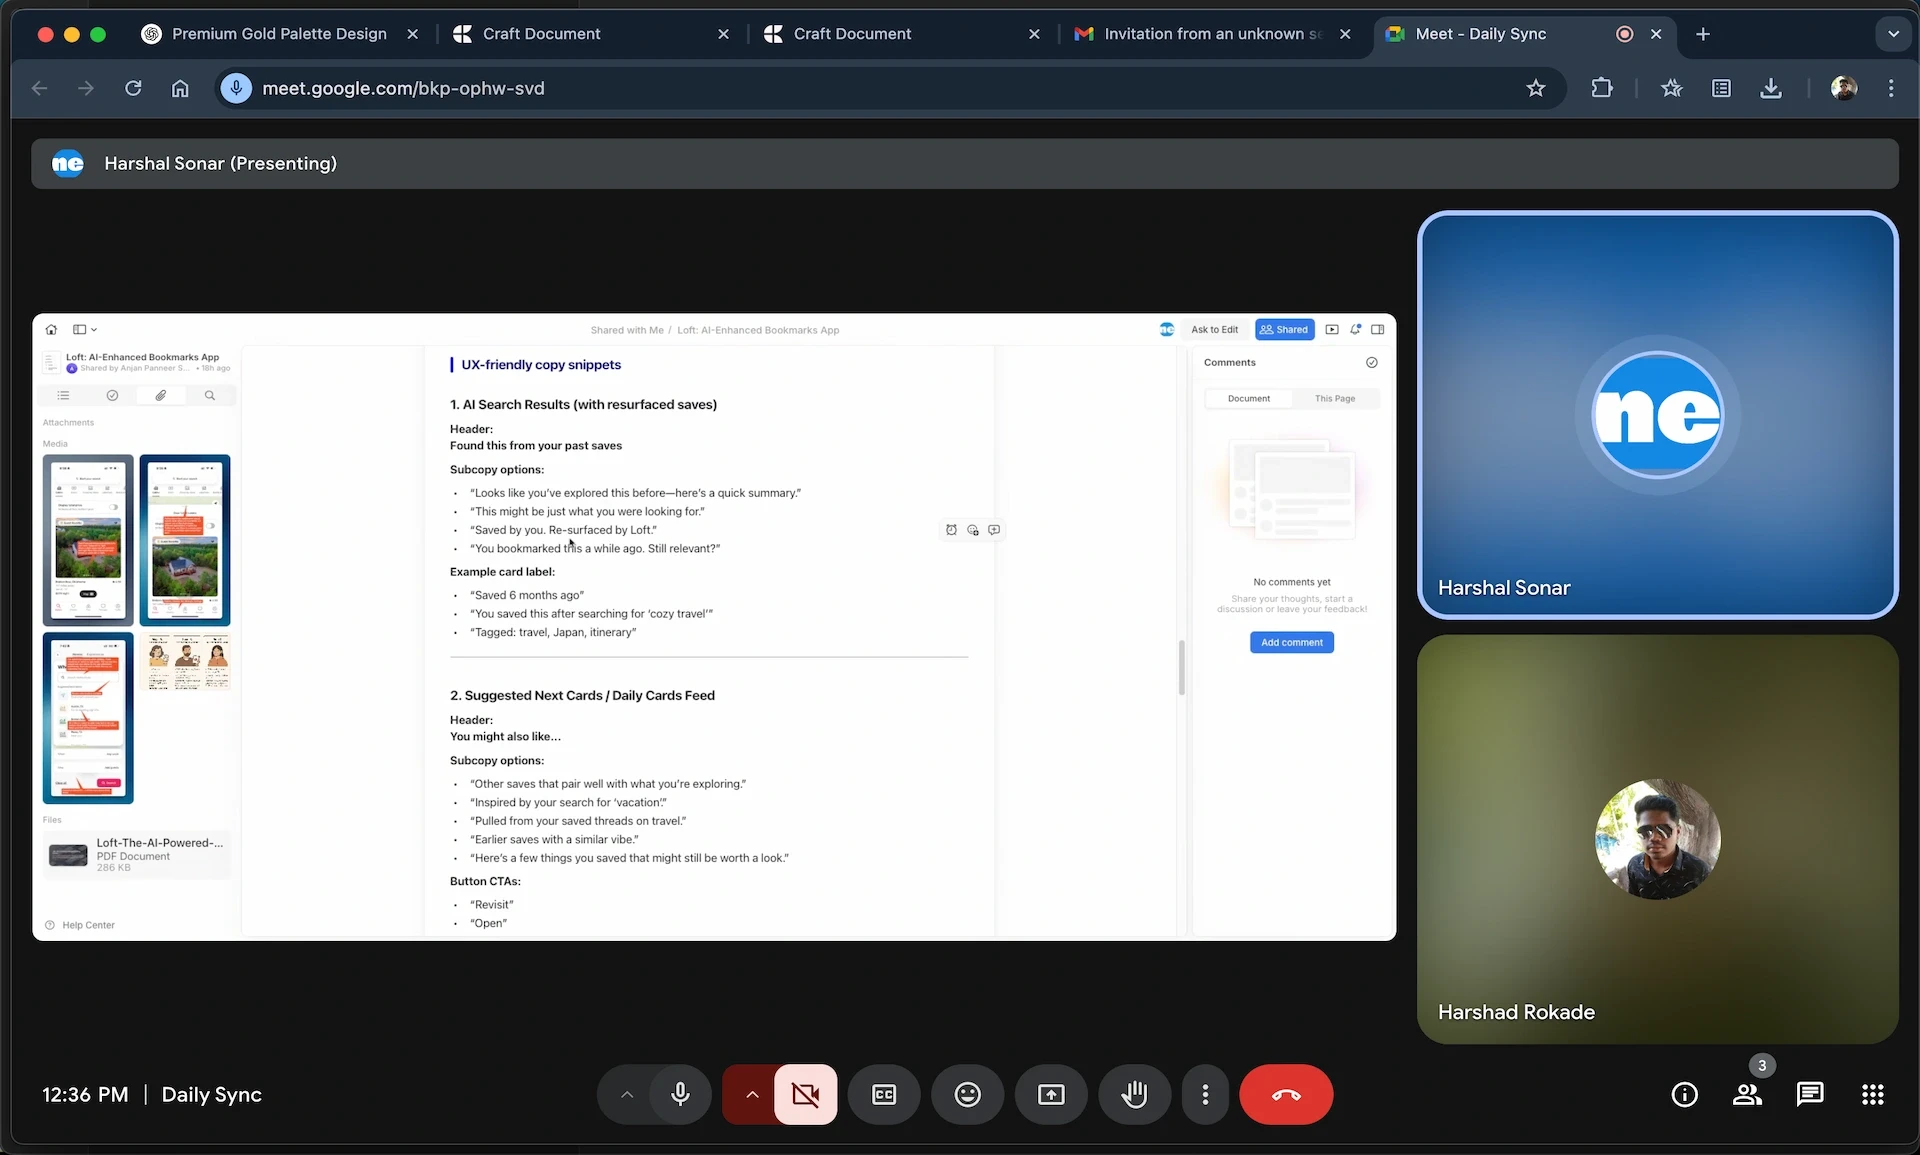This screenshot has height=1155, width=1920.
Task: Open the chat with everyone icon
Action: [1809, 1095]
